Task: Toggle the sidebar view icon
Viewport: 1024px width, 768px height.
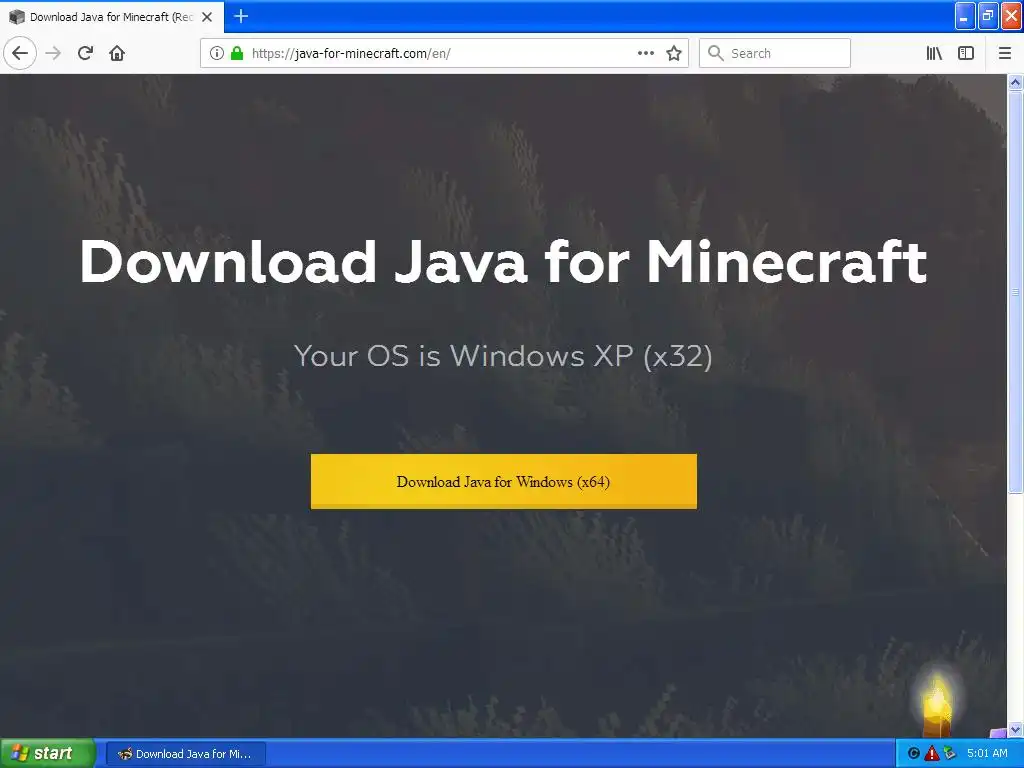Action: pos(966,53)
